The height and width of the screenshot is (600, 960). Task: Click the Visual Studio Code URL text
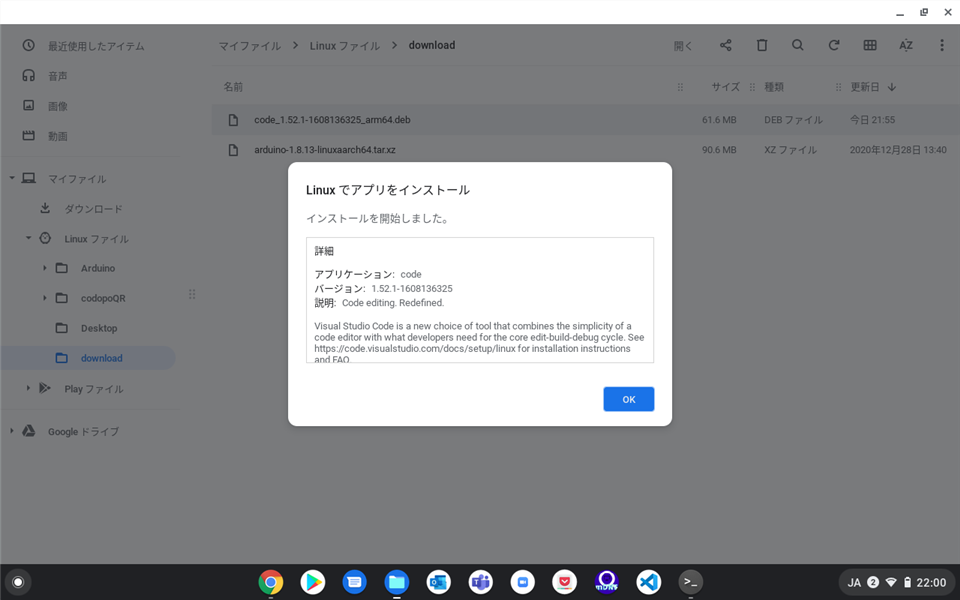click(x=416, y=348)
